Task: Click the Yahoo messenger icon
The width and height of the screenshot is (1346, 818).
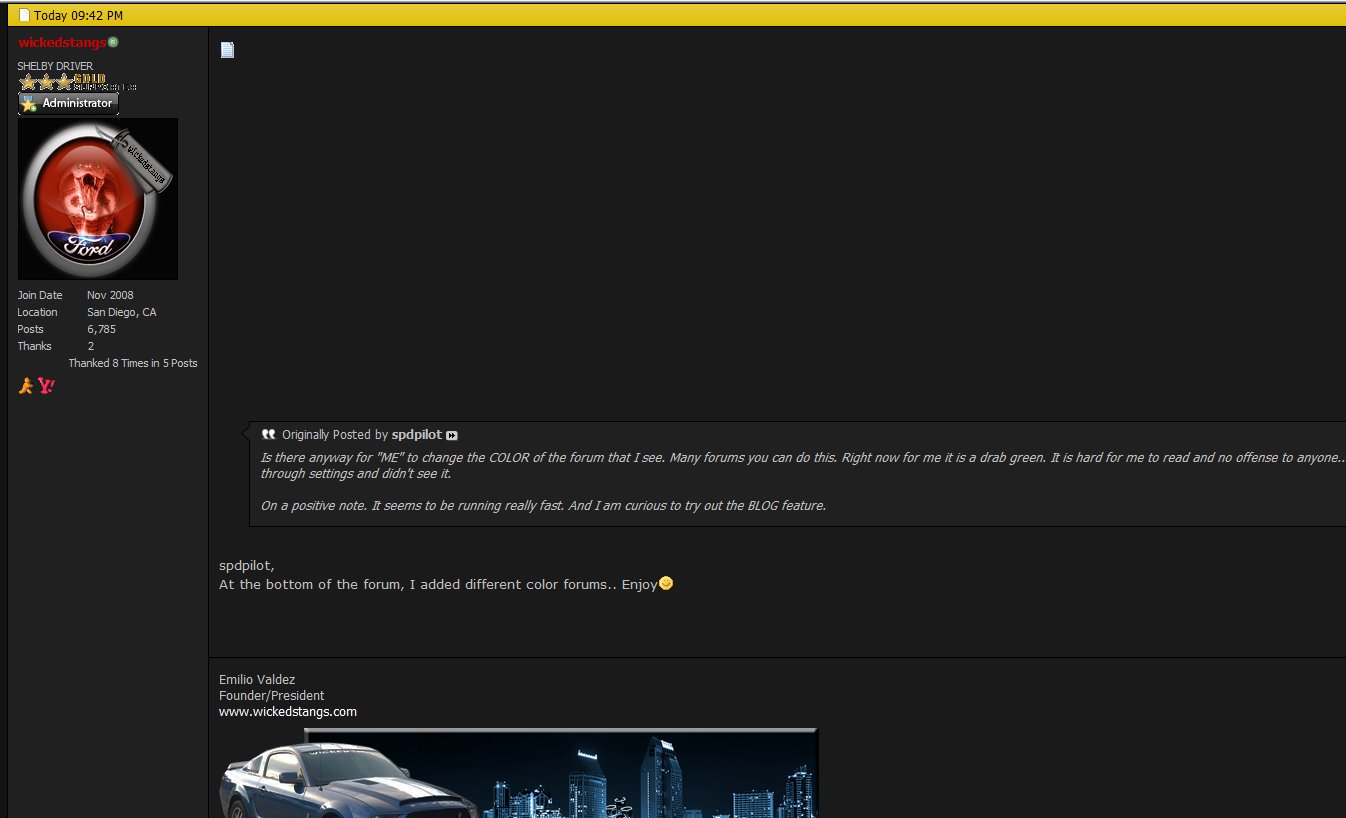Action: point(46,385)
